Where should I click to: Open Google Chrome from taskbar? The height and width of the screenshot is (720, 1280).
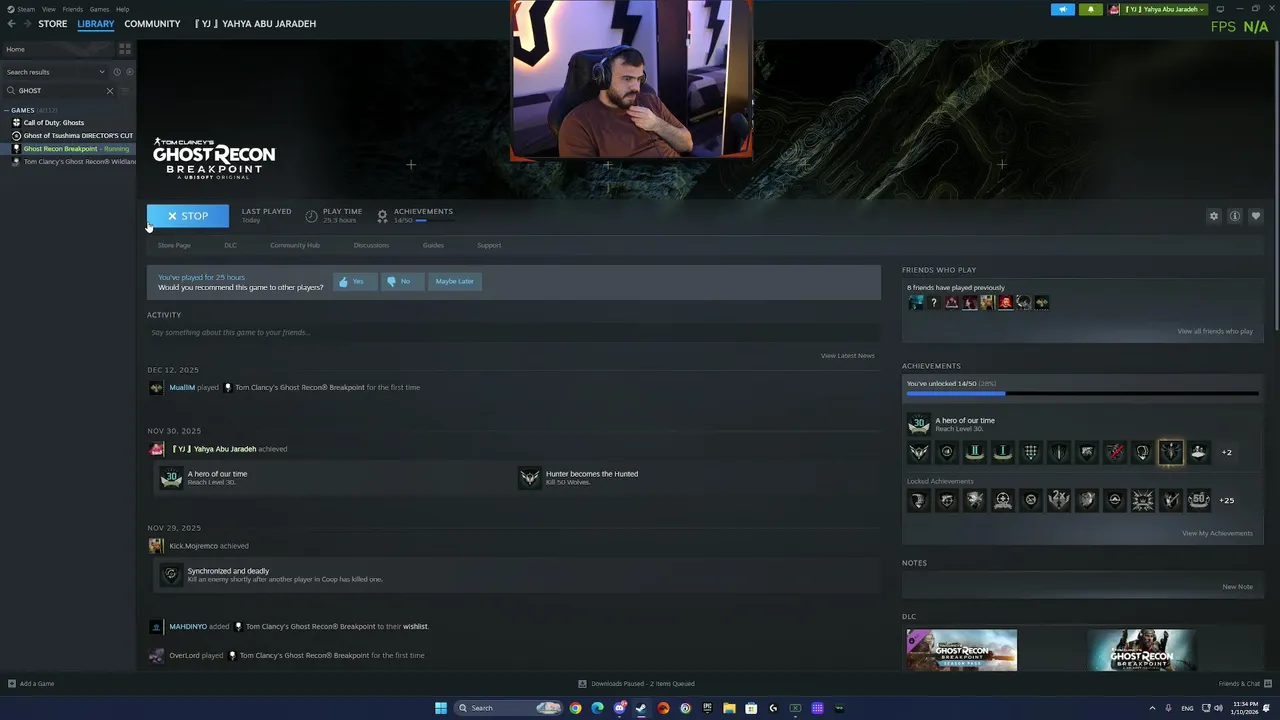tap(575, 708)
